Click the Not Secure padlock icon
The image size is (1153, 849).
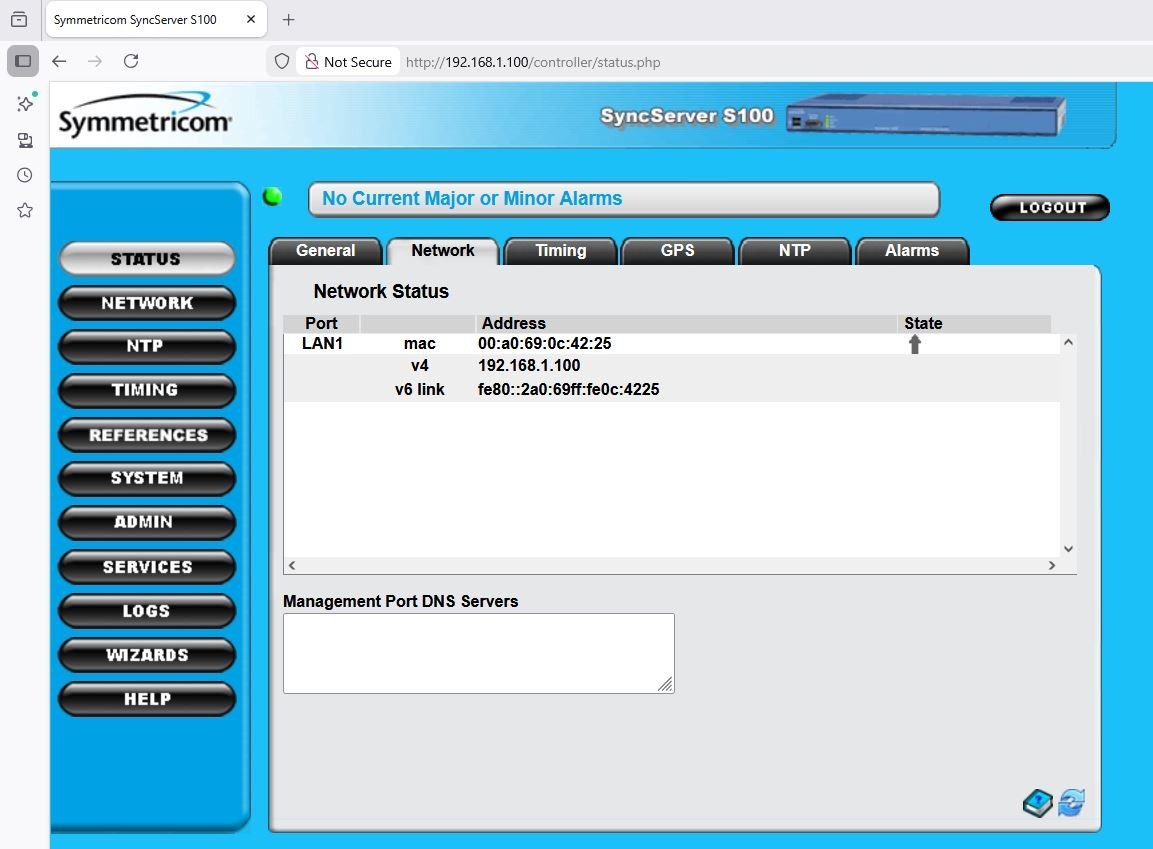coord(312,62)
